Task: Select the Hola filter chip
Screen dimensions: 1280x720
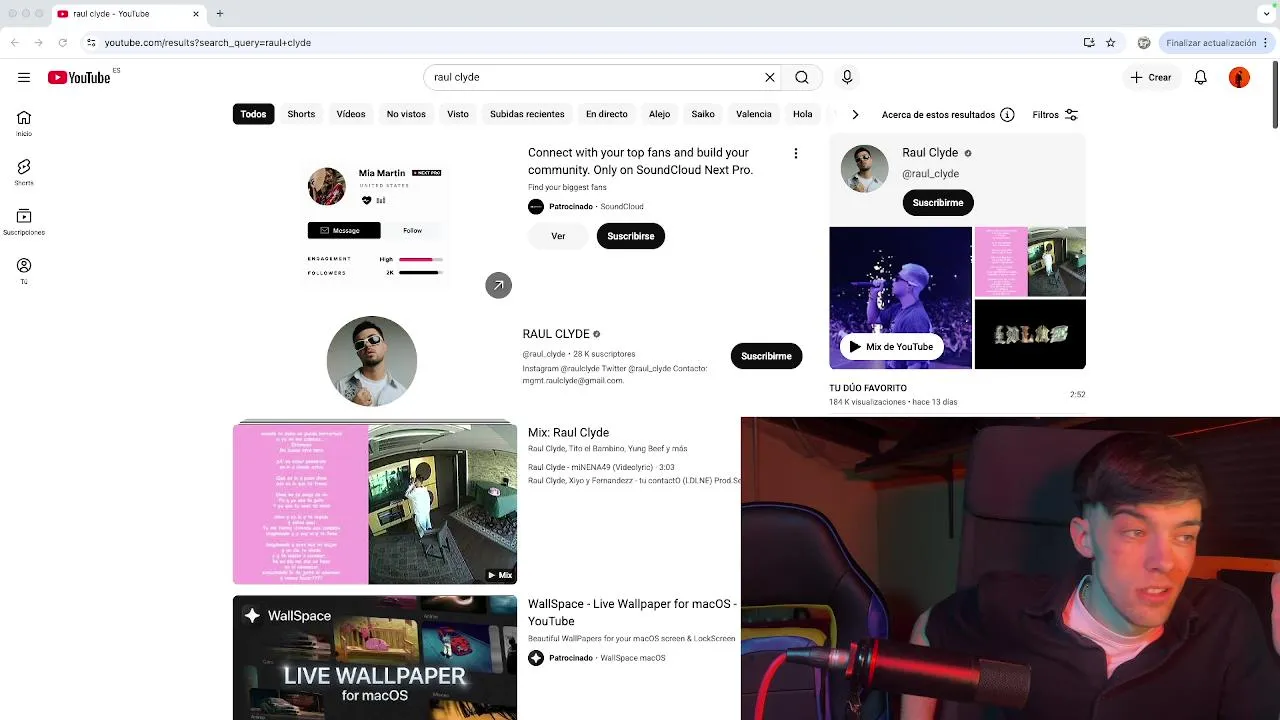Action: pos(802,114)
